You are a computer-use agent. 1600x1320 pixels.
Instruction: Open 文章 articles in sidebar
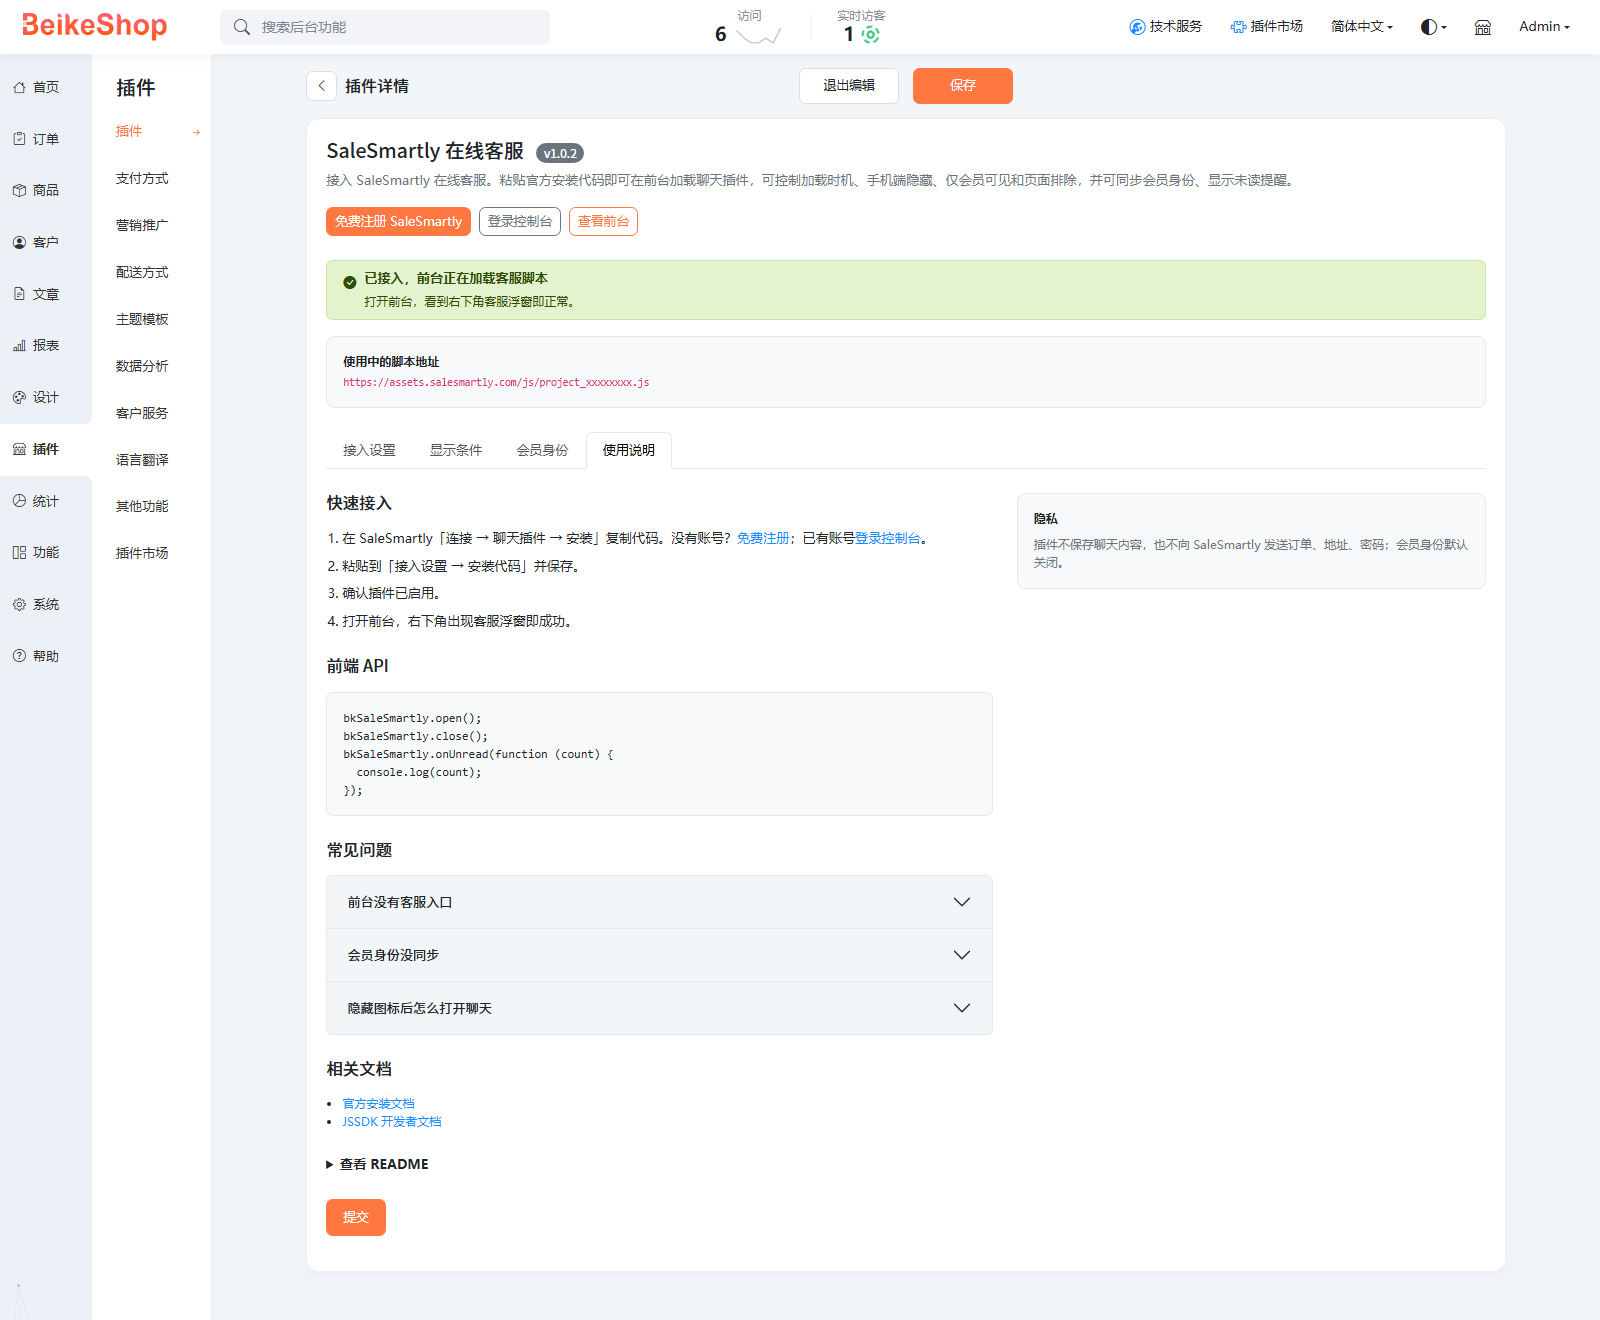click(x=36, y=294)
